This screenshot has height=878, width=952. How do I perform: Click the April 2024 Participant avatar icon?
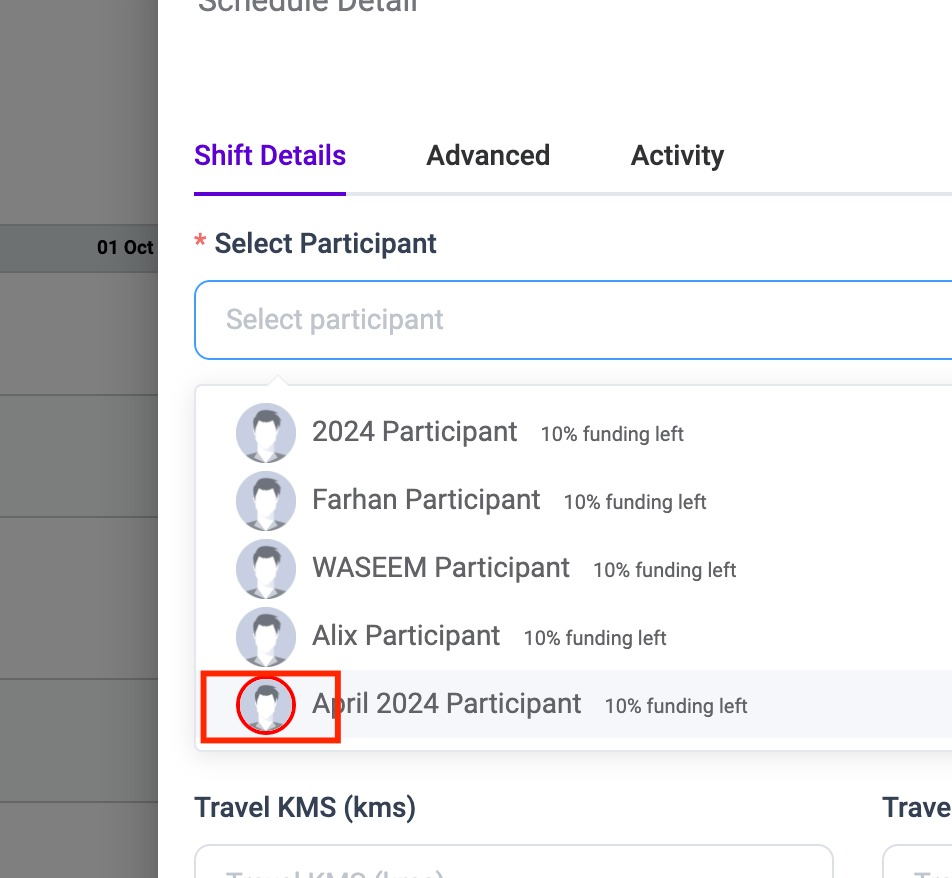coord(265,705)
